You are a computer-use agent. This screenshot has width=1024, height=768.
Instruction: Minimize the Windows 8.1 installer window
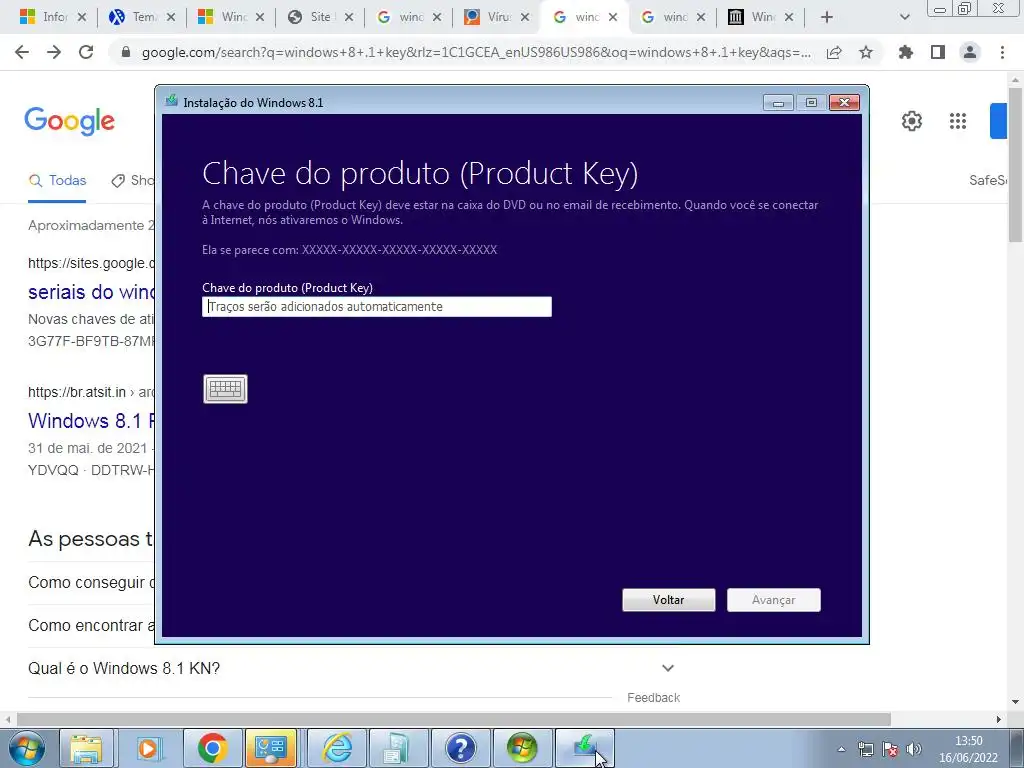coord(778,103)
